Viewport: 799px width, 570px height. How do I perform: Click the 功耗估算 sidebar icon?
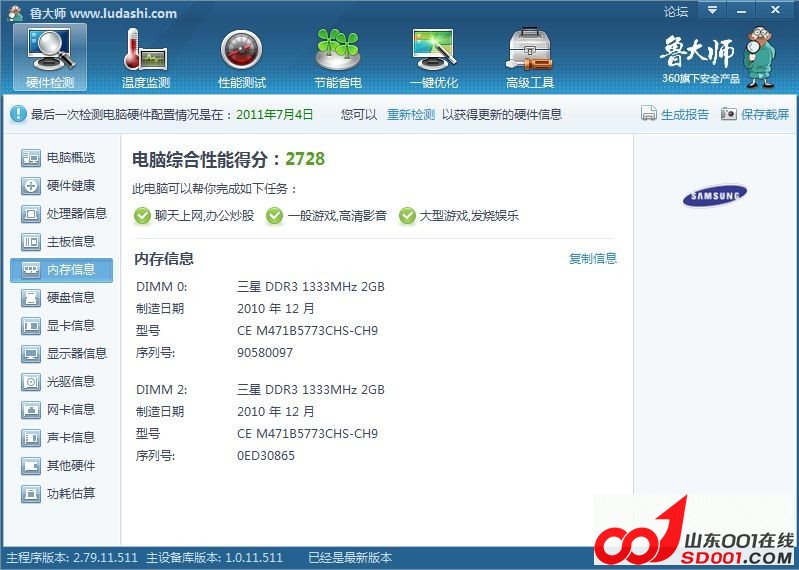click(31, 494)
